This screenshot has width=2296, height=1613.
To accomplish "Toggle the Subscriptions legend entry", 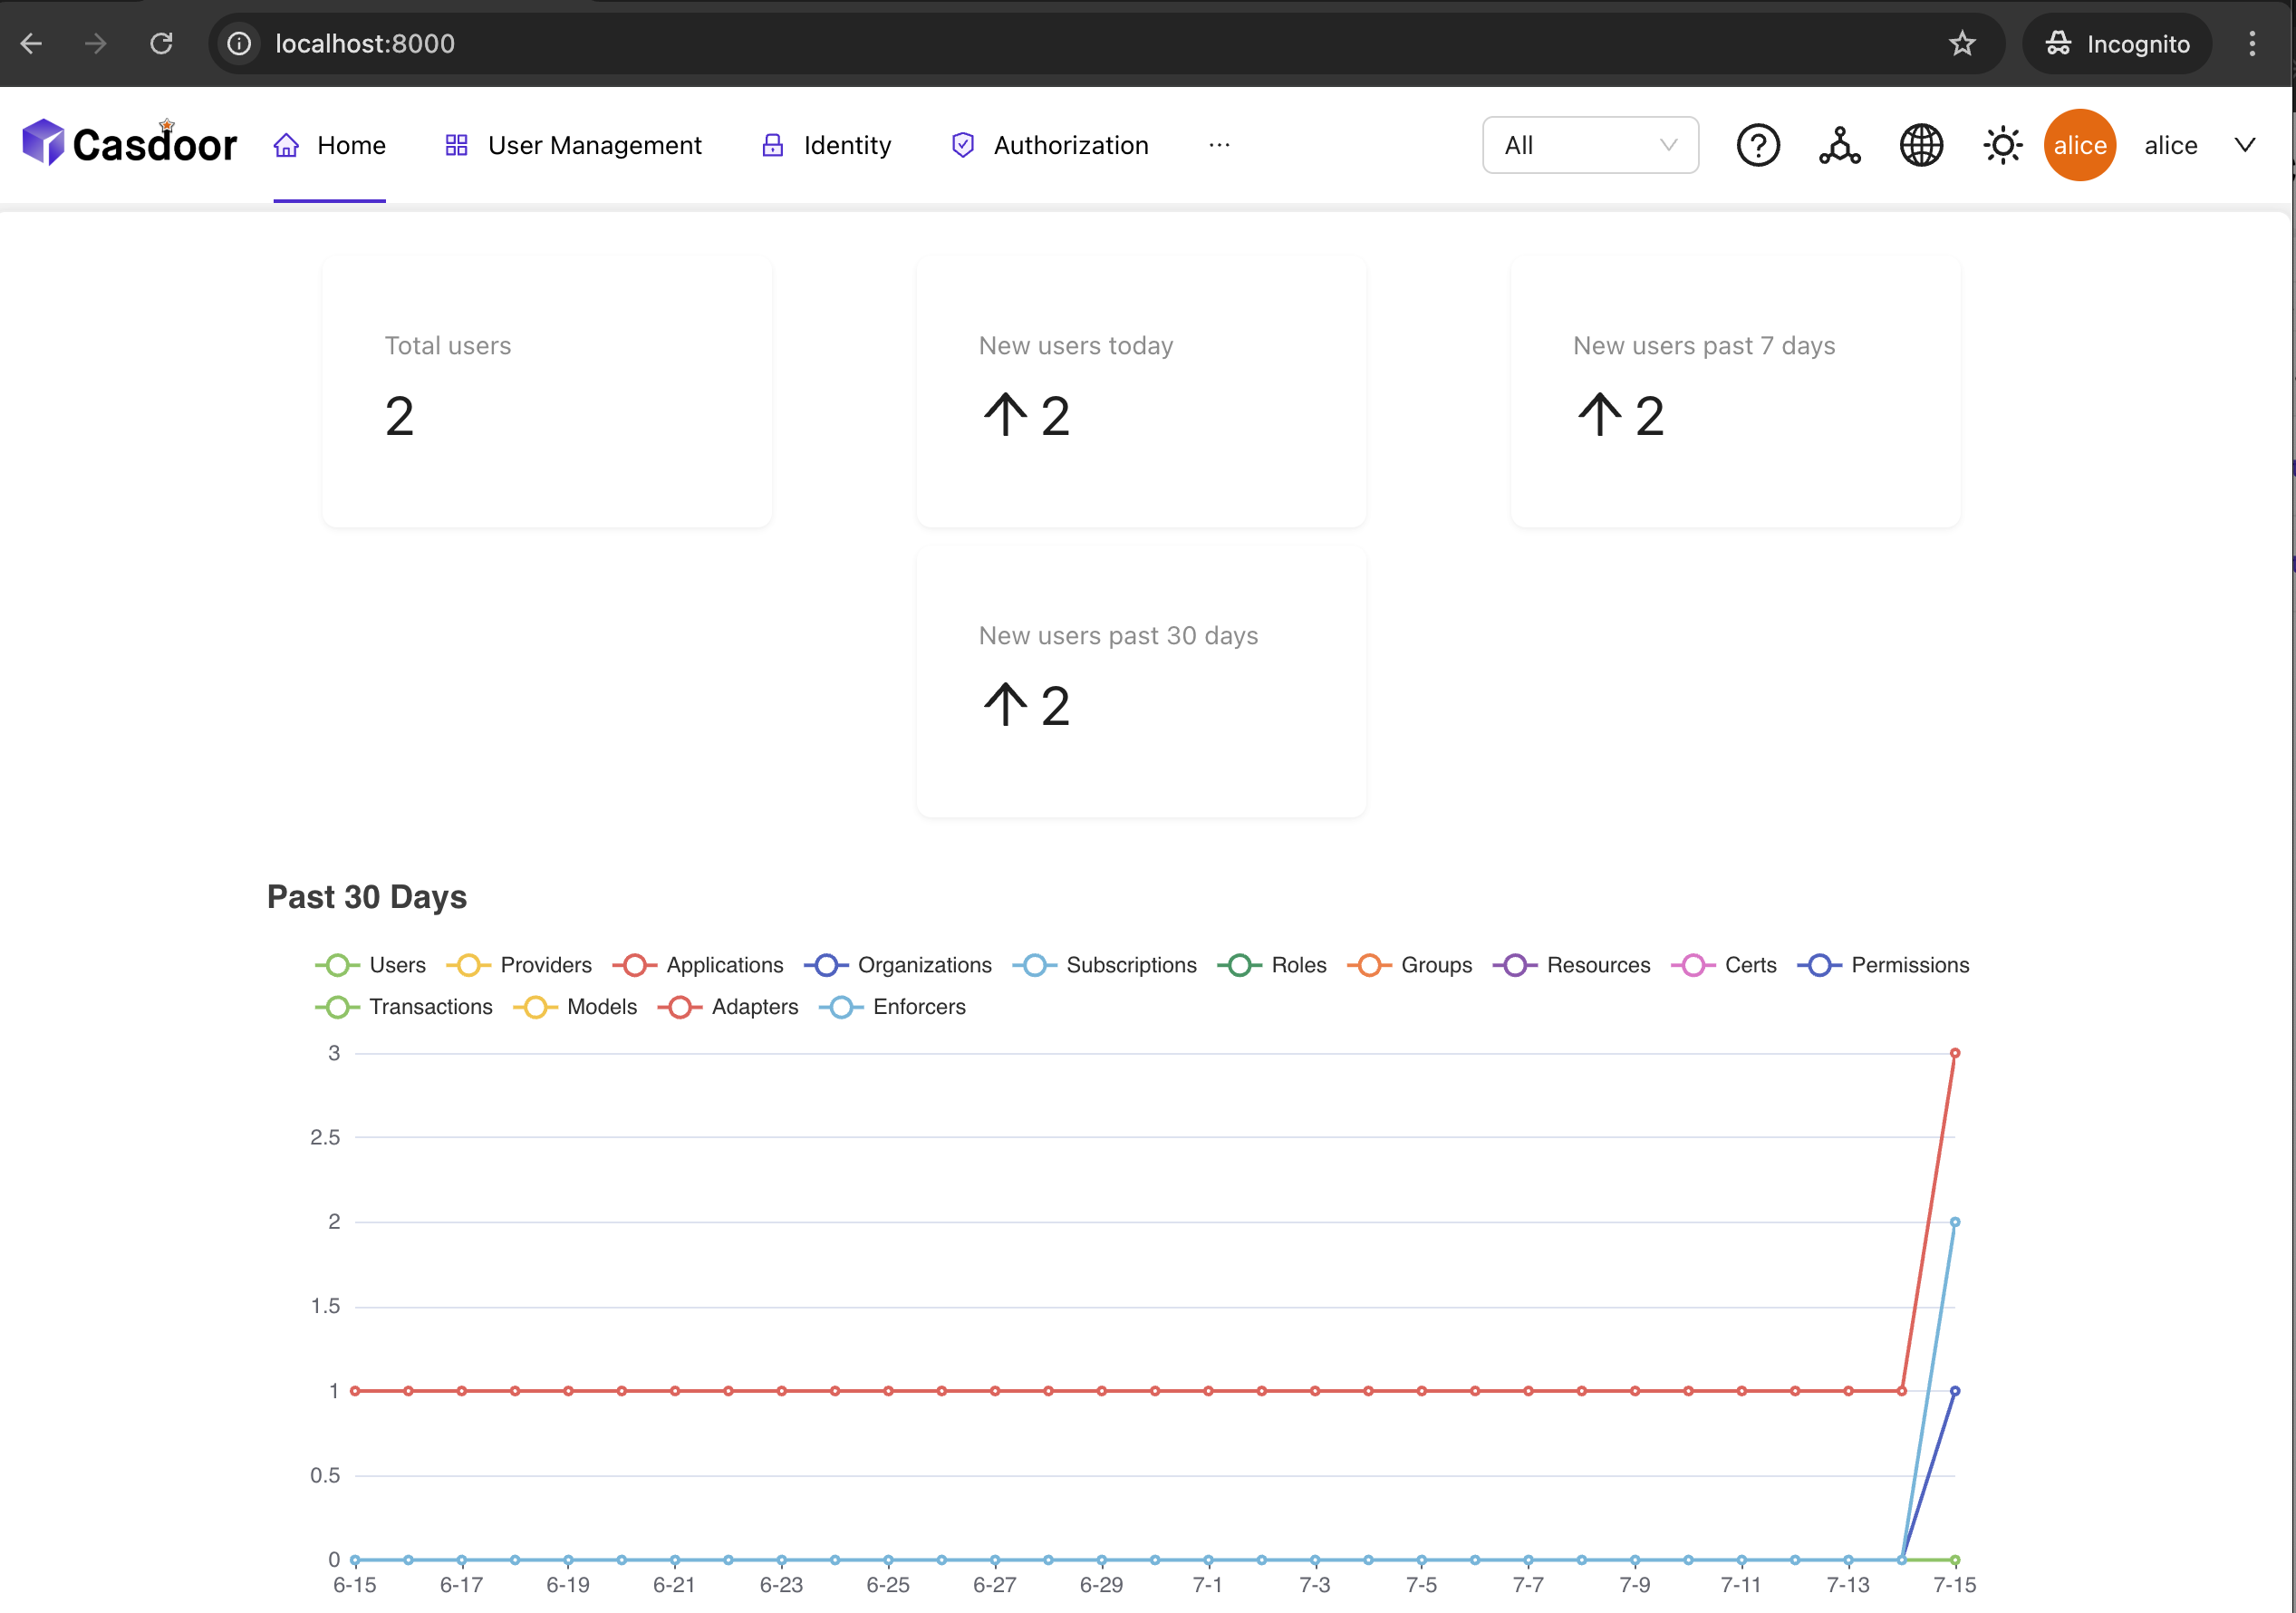I will coord(1104,965).
